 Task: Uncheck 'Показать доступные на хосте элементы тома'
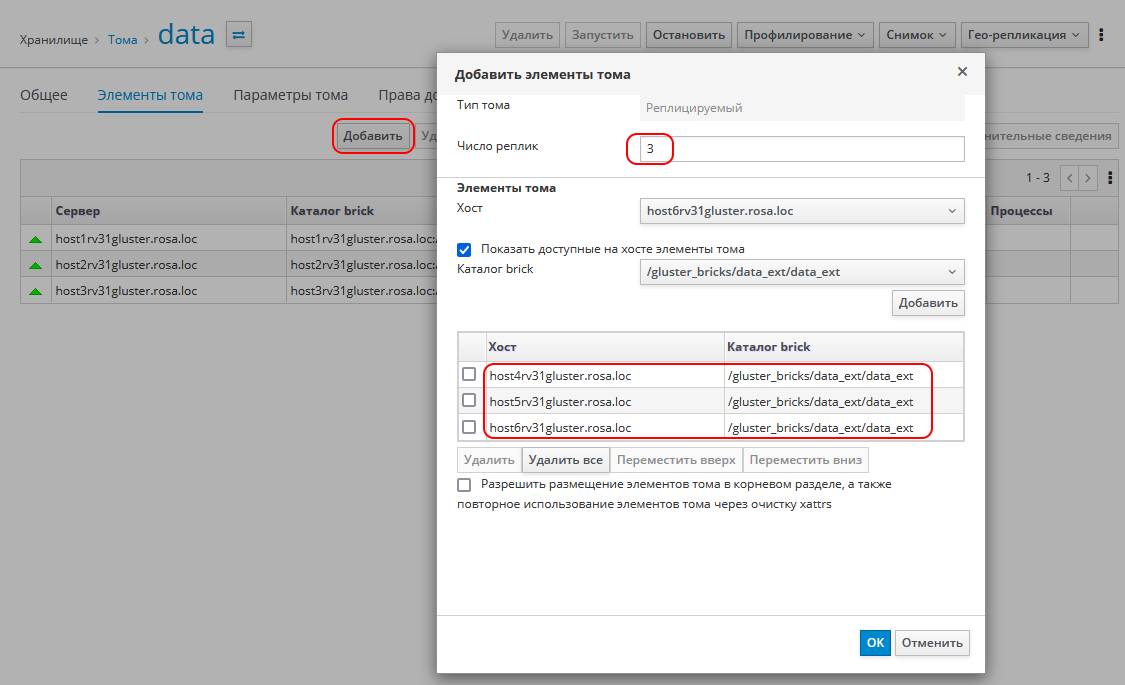(464, 249)
